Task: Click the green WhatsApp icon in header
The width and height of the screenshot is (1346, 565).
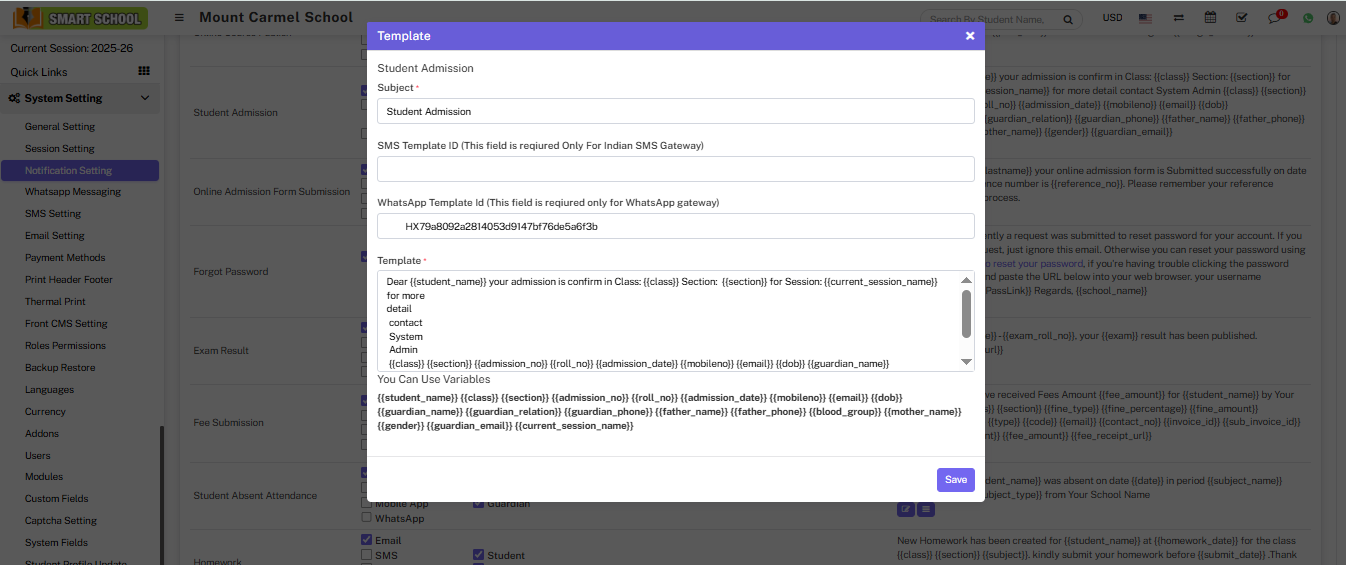Action: tap(1308, 18)
